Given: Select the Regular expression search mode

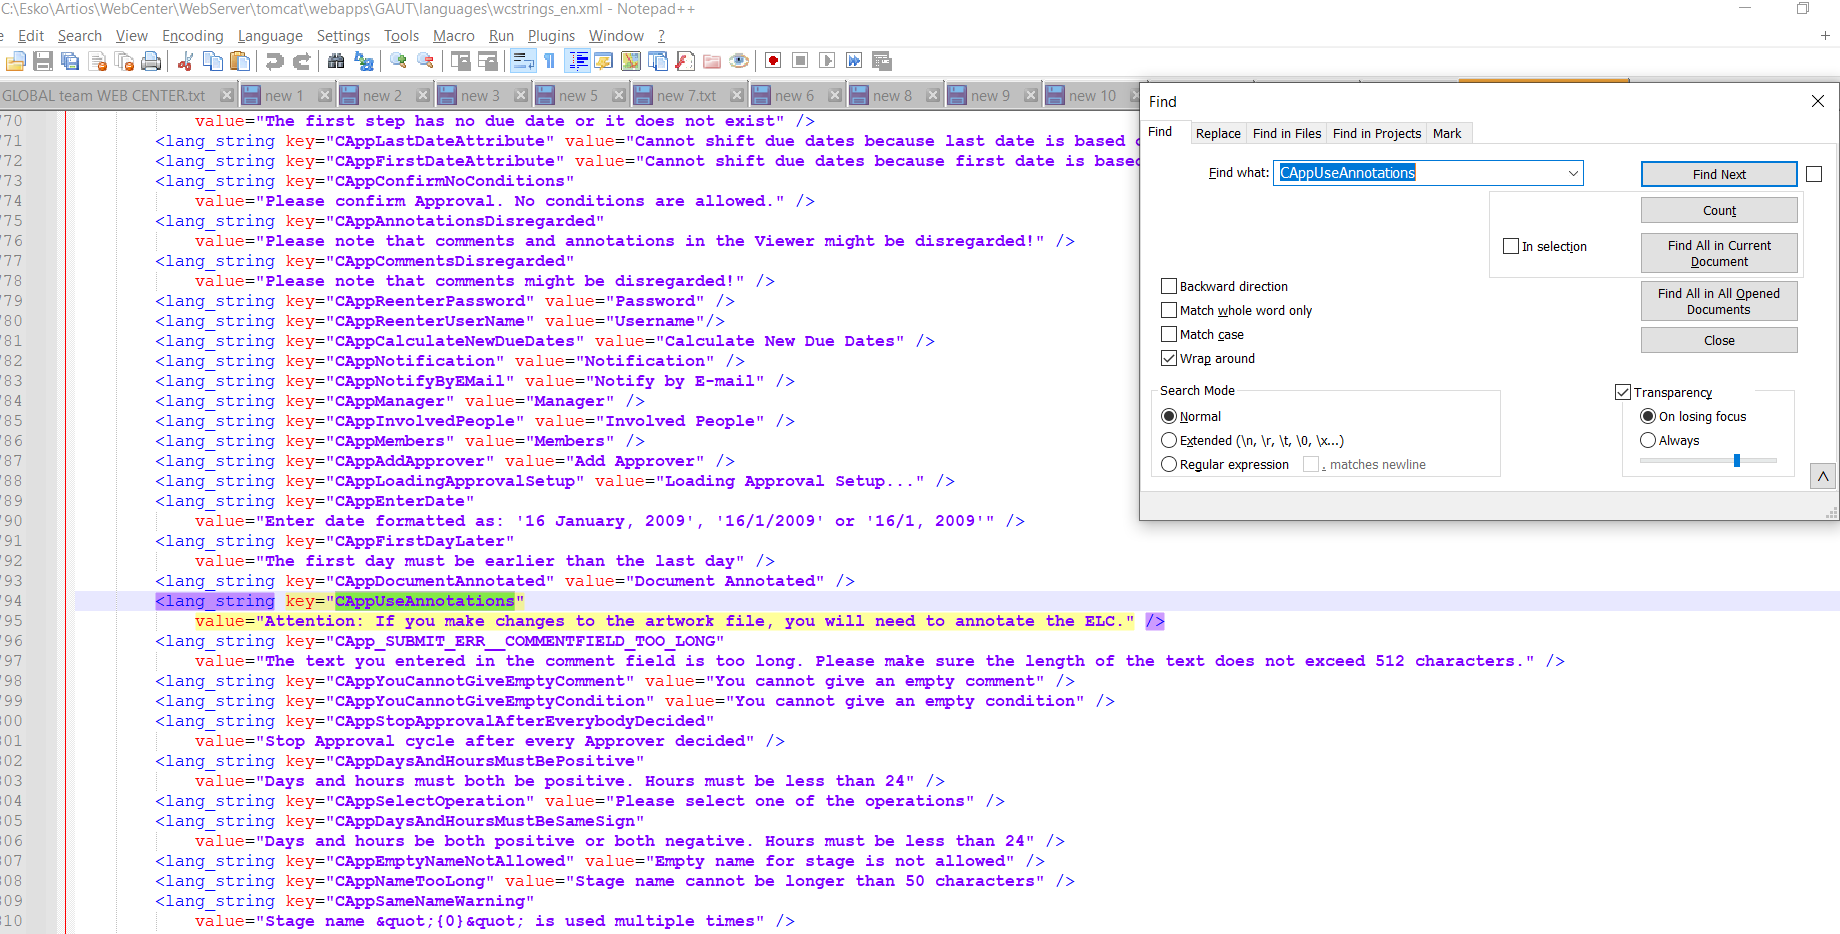Looking at the screenshot, I should click(x=1169, y=464).
